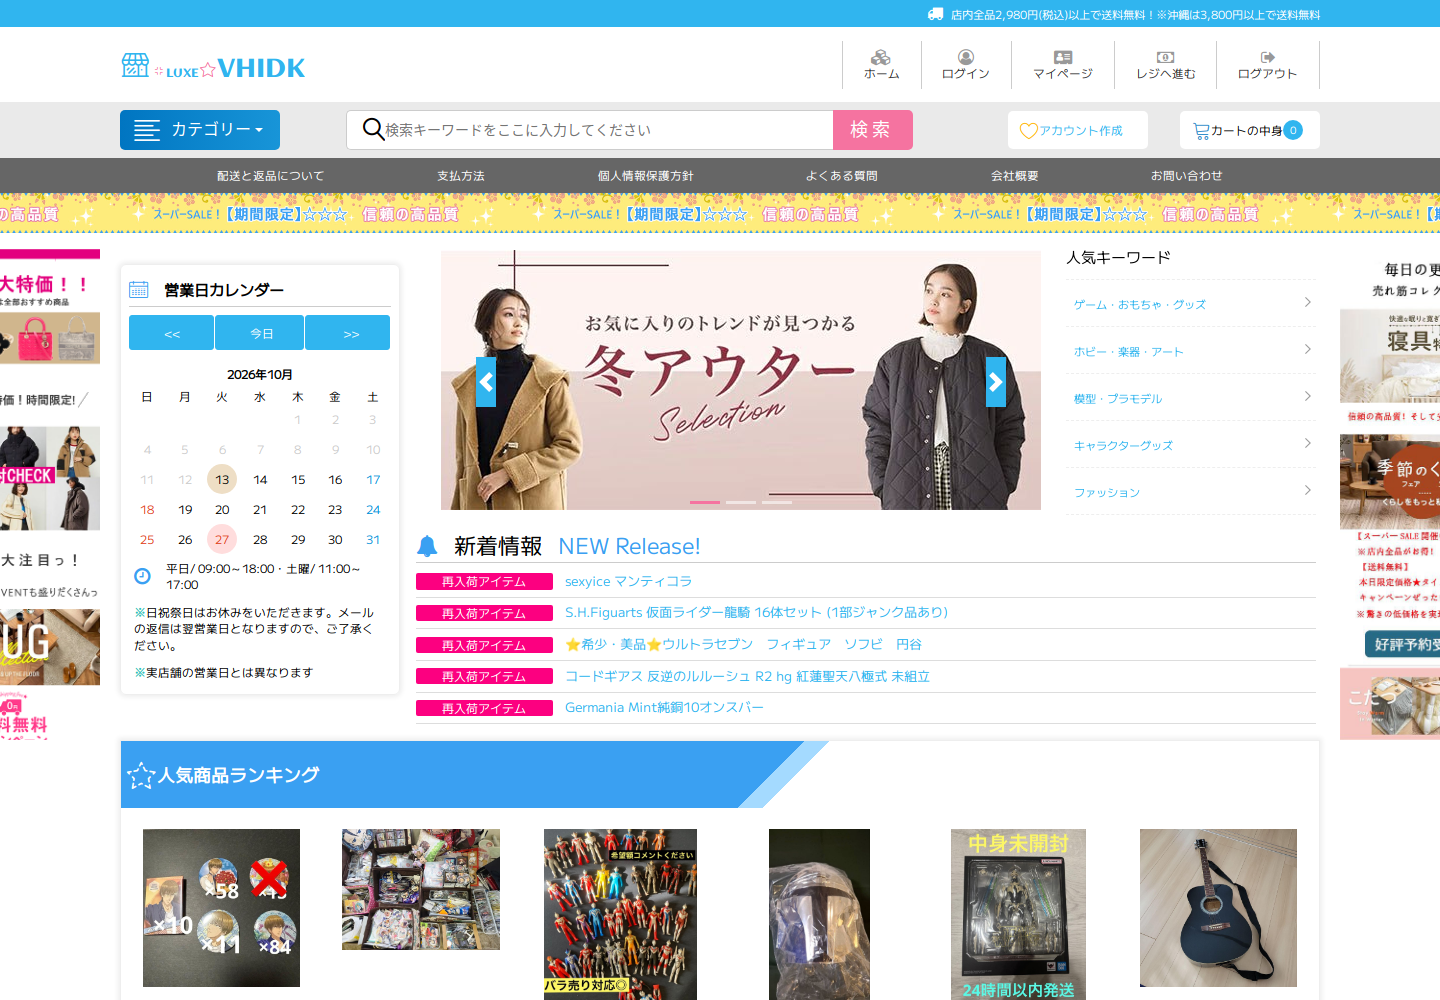The width and height of the screenshot is (1440, 1000).
Task: Expand the ゲーム・おもちゃ・グッズ keyword chevron
Action: coord(1307,302)
